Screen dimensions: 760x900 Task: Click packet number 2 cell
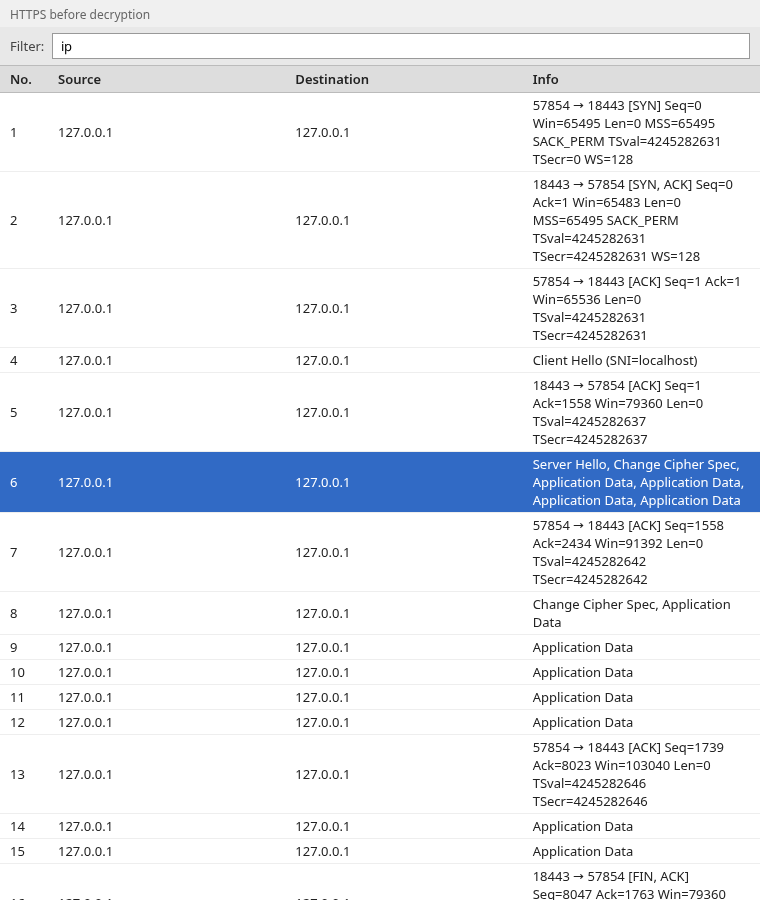pyautogui.click(x=14, y=220)
